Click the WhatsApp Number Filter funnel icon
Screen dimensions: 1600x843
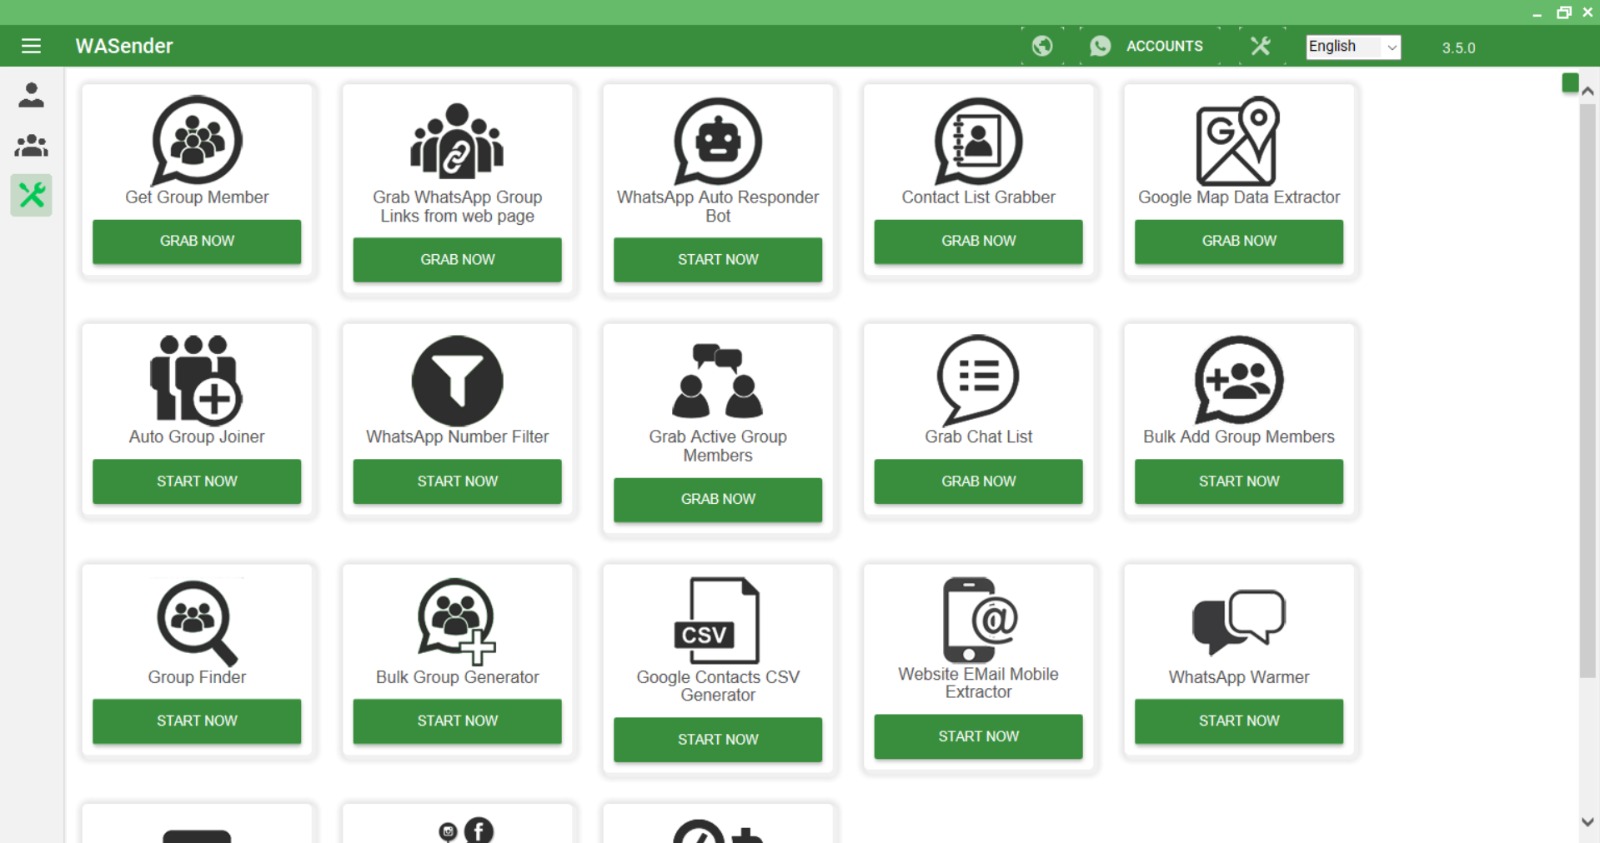457,381
